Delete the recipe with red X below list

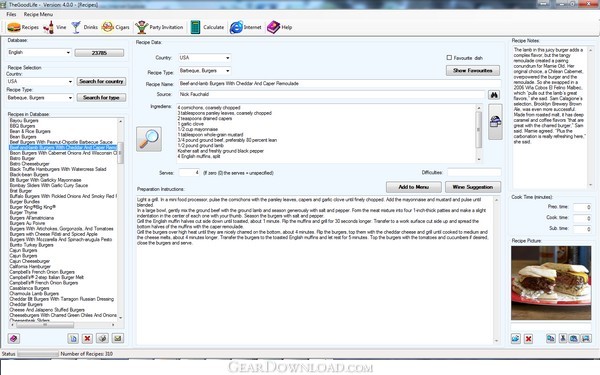tap(88, 338)
